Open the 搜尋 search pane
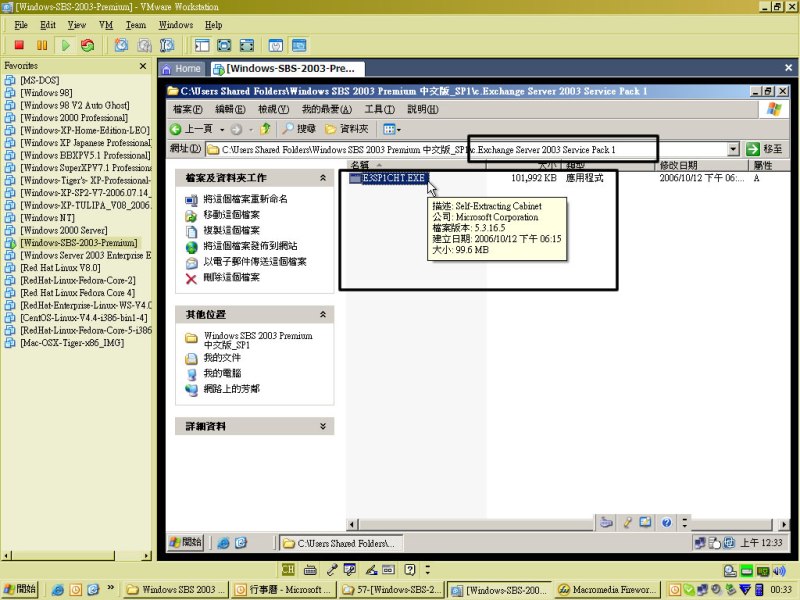800x600 pixels. pyautogui.click(x=299, y=129)
